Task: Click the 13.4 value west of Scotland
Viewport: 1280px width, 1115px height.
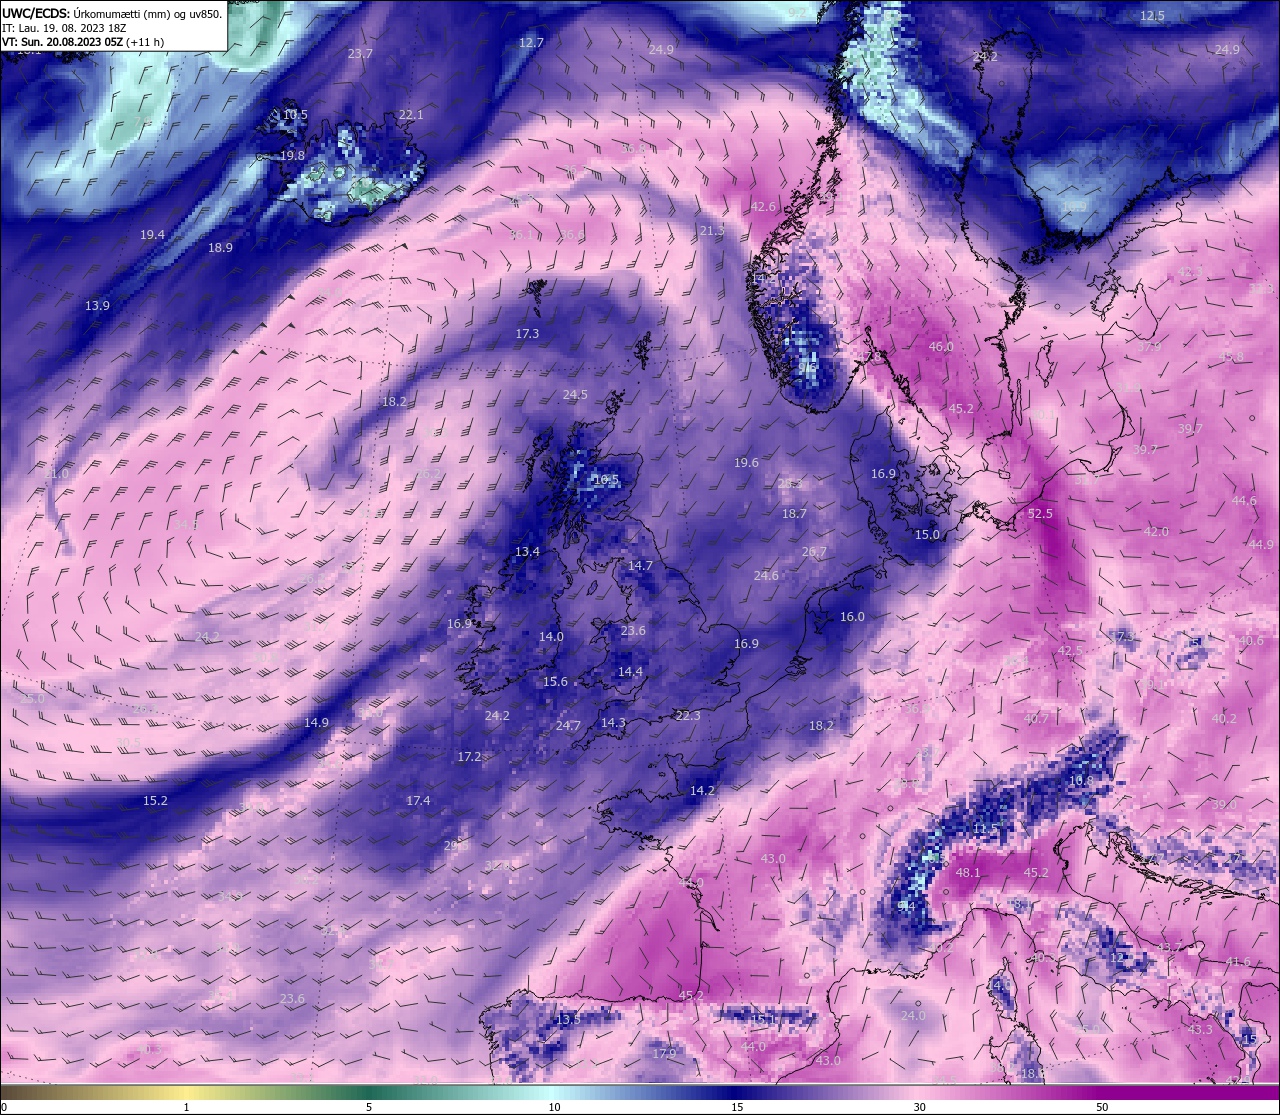Action: [527, 552]
